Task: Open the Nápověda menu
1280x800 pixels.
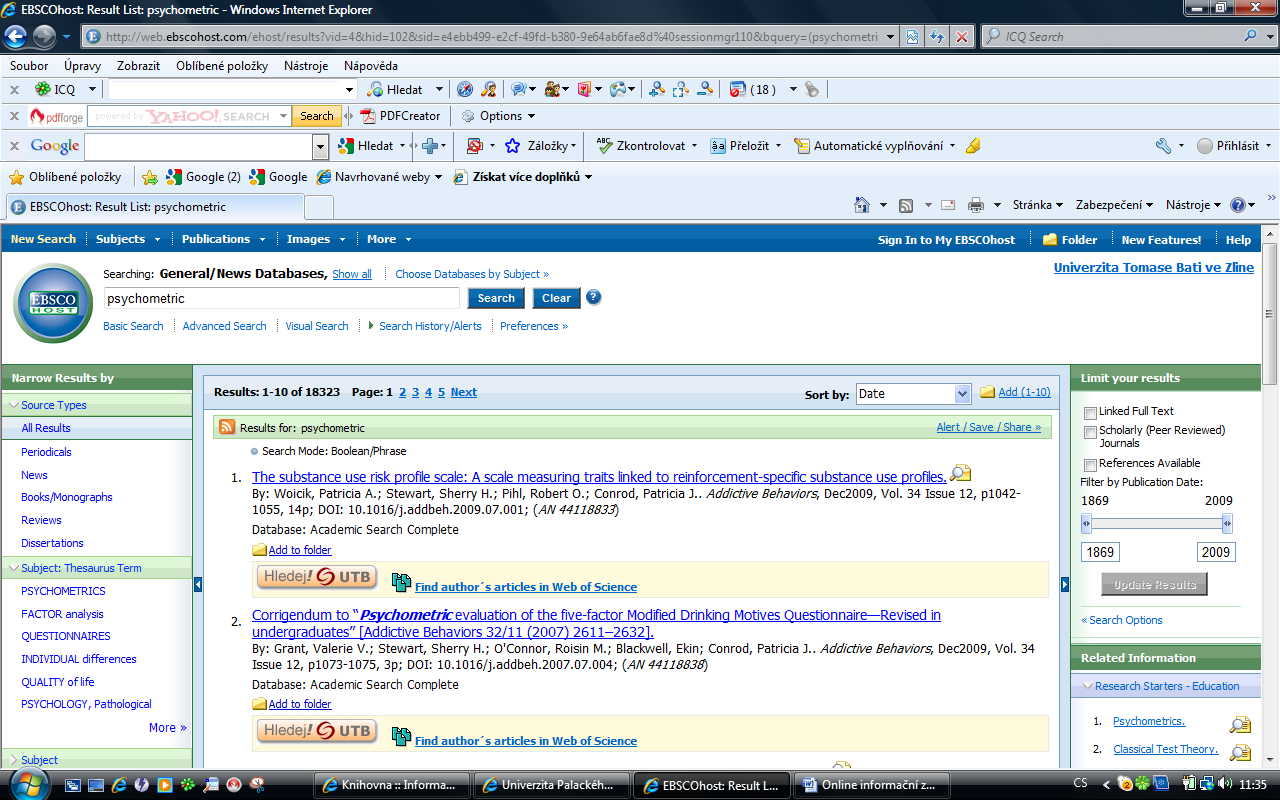Action: (x=371, y=66)
